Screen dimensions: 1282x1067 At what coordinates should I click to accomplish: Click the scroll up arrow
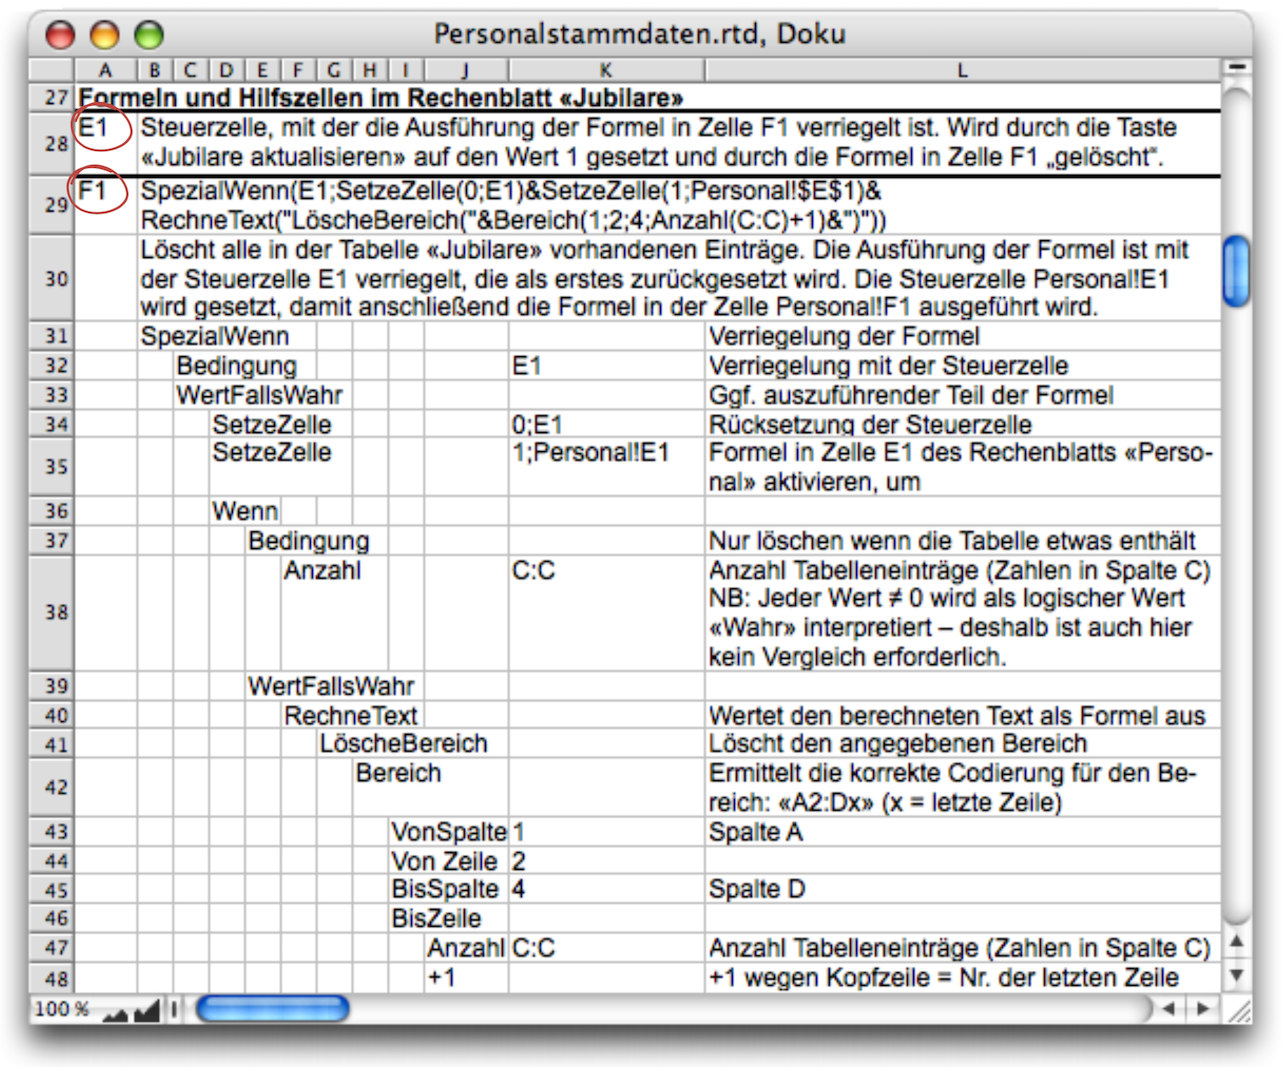coord(1236,941)
